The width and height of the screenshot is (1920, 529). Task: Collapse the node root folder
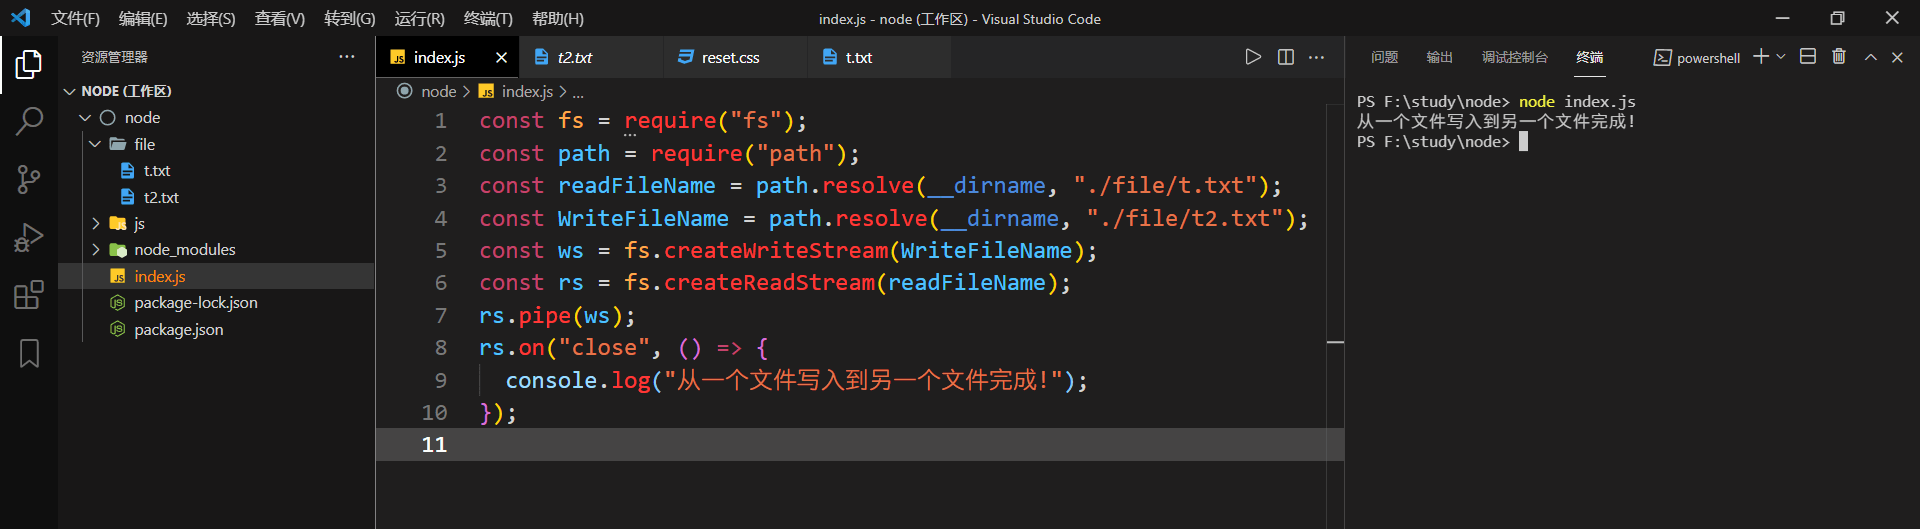point(85,118)
